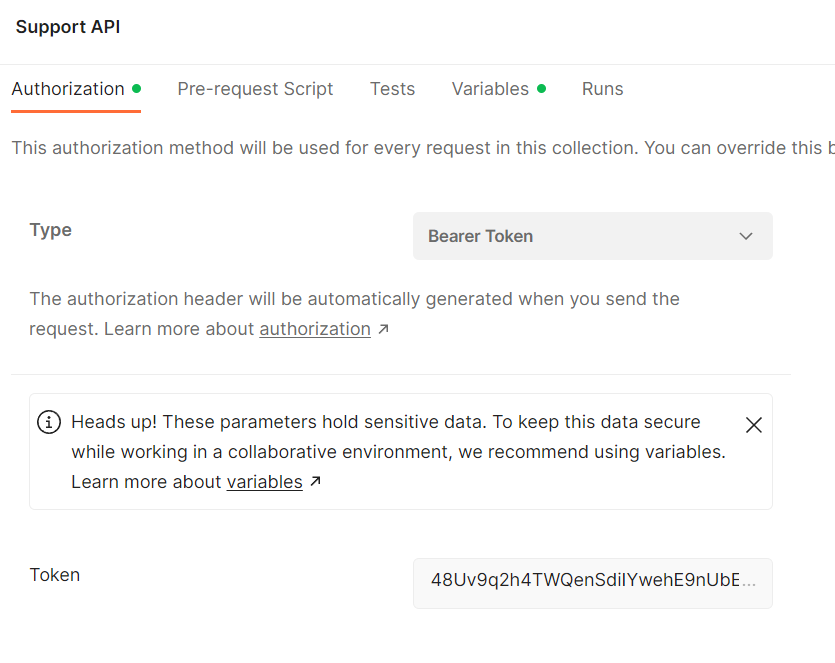Switch to the Tests tab
This screenshot has width=835, height=663.
pos(392,89)
